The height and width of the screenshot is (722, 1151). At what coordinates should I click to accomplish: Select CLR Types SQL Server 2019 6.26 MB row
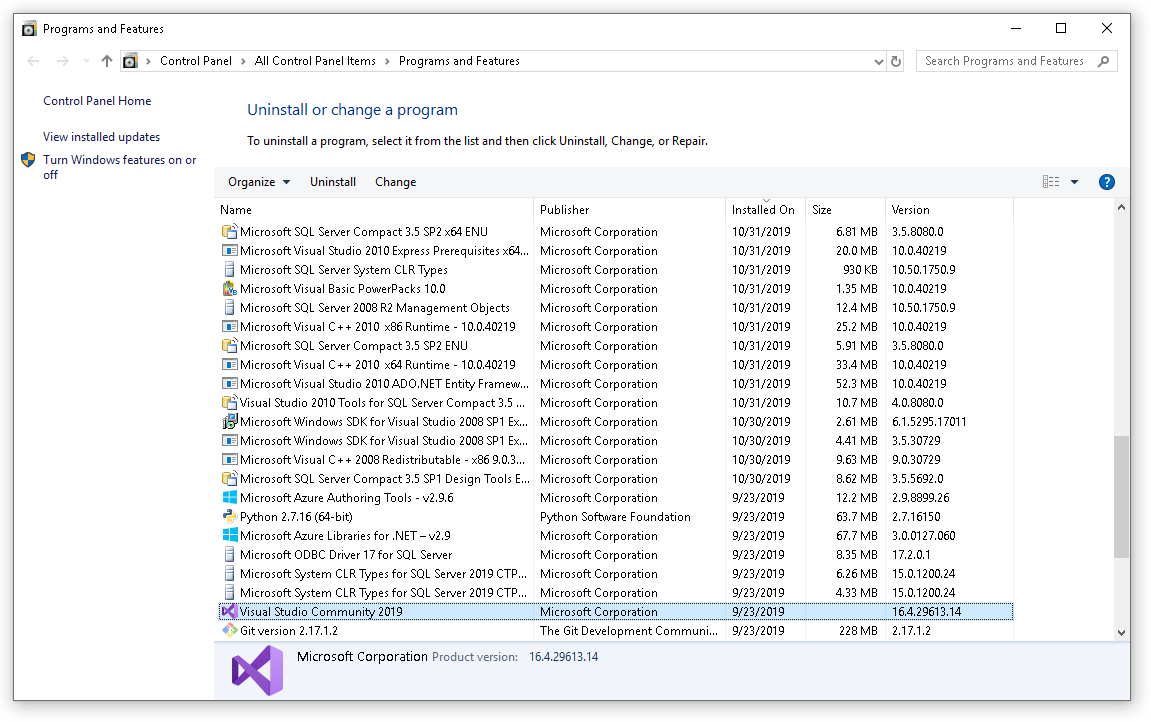(616, 575)
